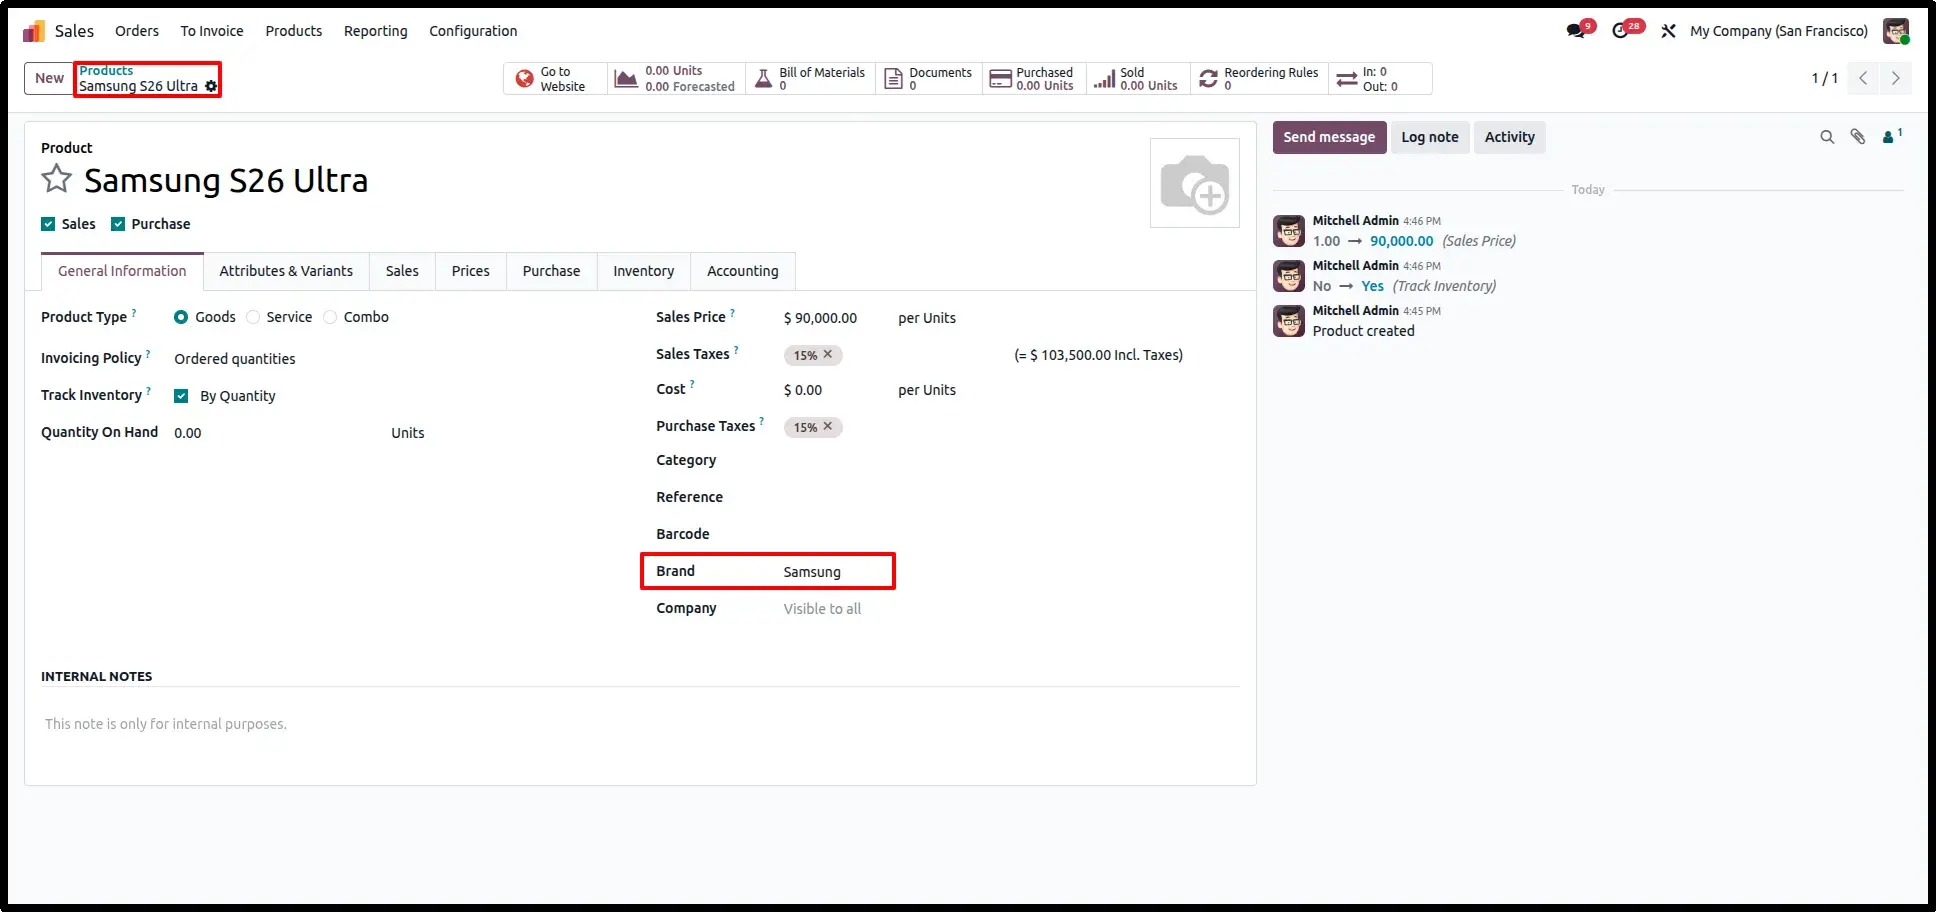The height and width of the screenshot is (912, 1938).
Task: Open Reordering Rules stat button
Action: tap(1259, 79)
